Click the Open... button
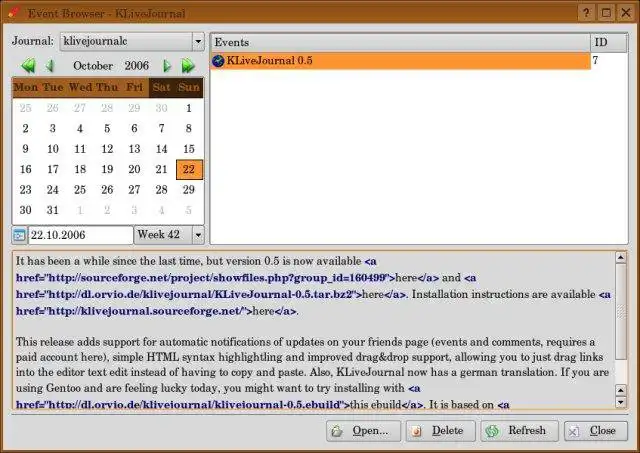 [363, 431]
